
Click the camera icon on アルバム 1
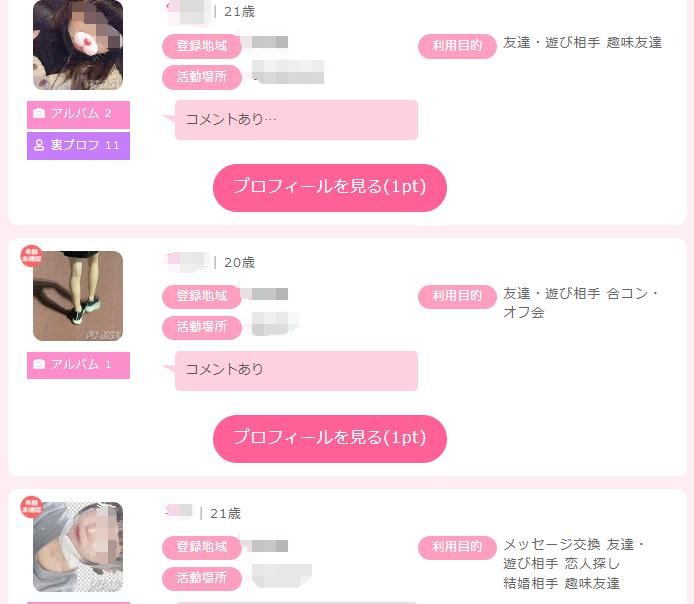[x=39, y=364]
